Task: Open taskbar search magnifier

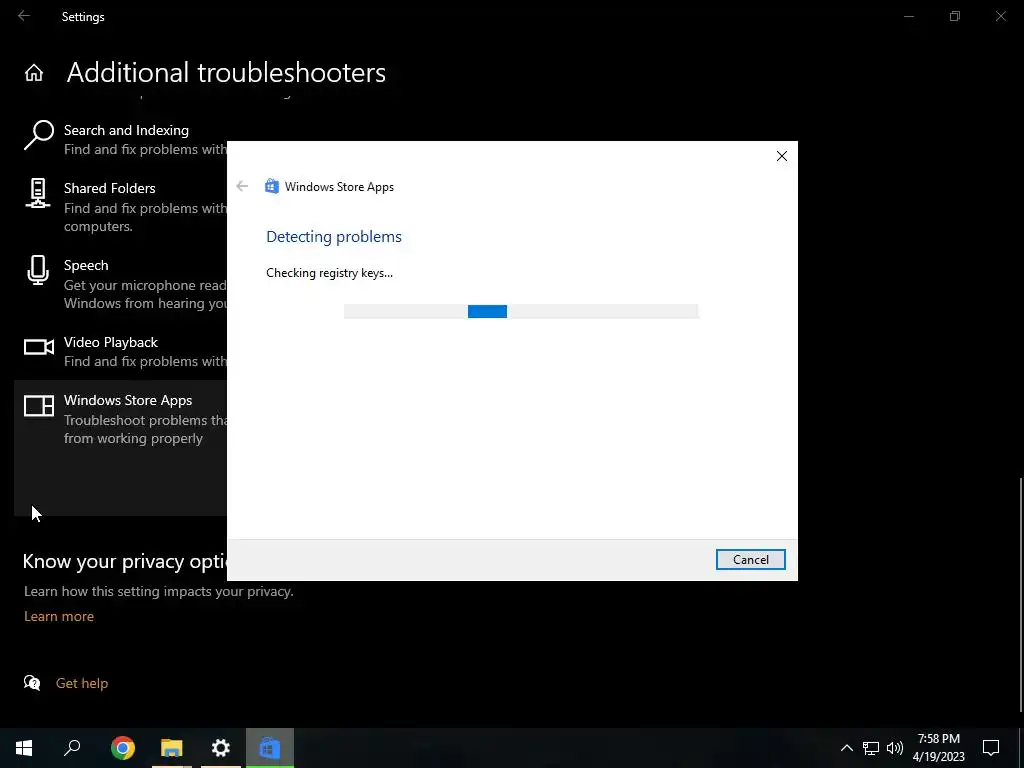Action: pos(72,748)
